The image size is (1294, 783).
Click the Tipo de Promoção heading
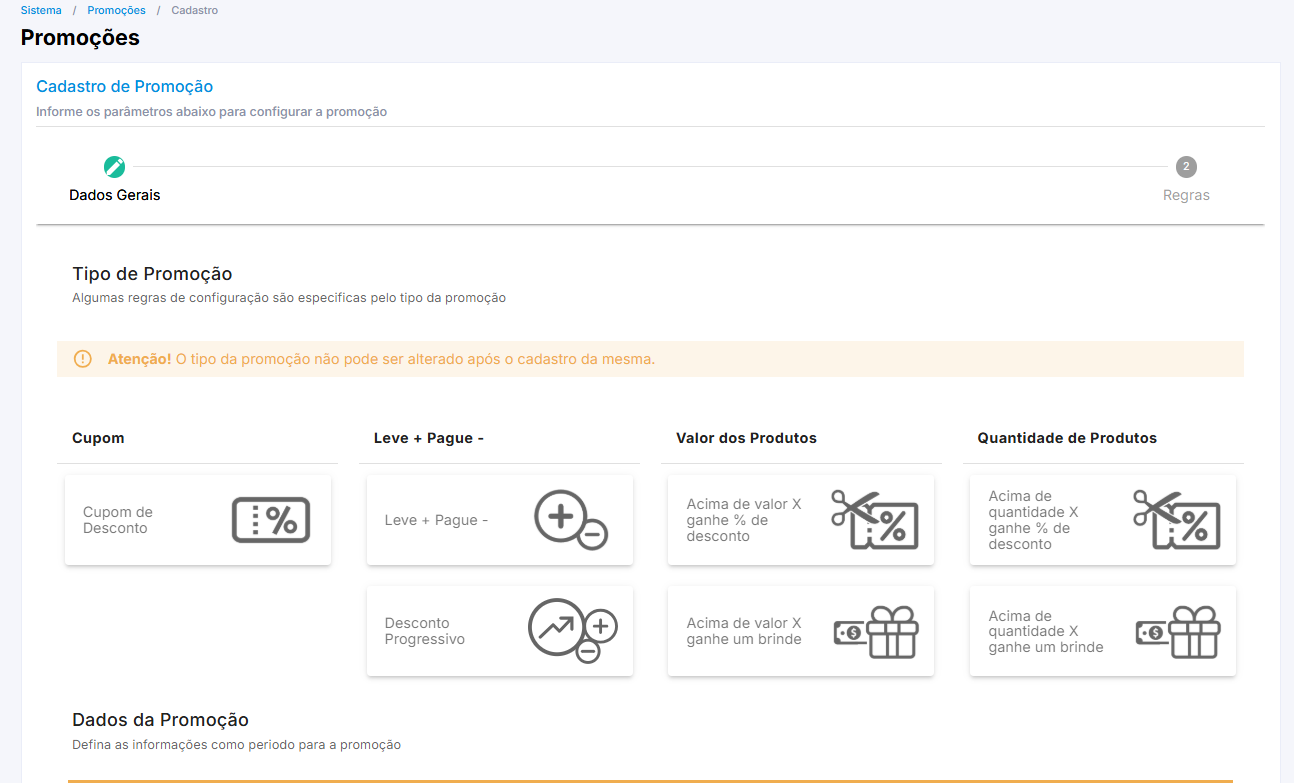[152, 274]
